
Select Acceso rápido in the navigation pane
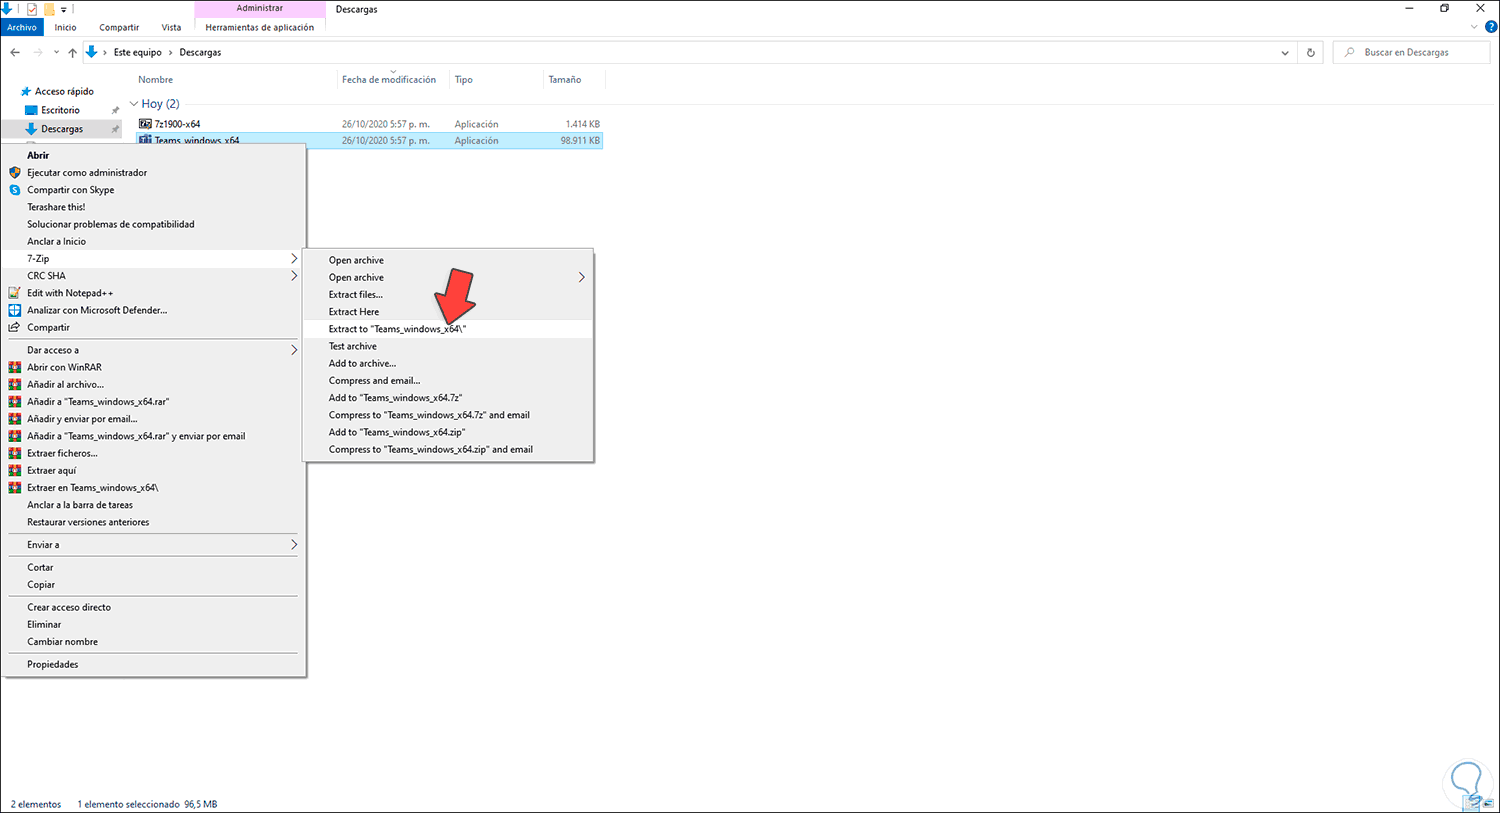point(64,91)
